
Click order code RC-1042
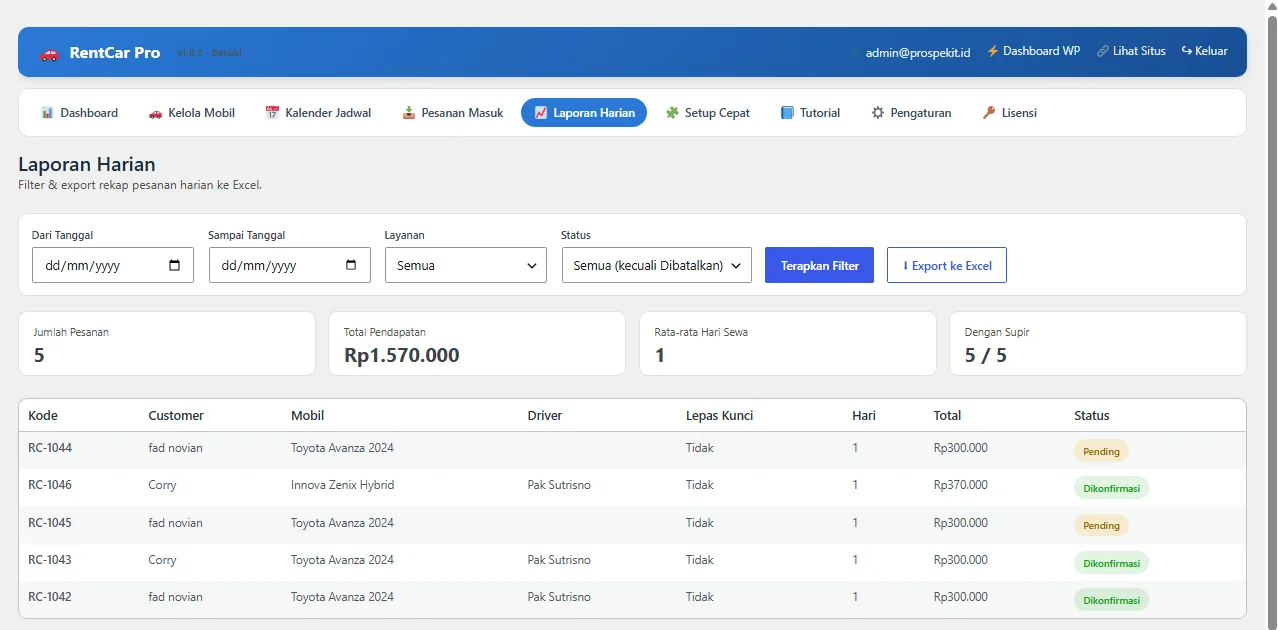coord(50,597)
